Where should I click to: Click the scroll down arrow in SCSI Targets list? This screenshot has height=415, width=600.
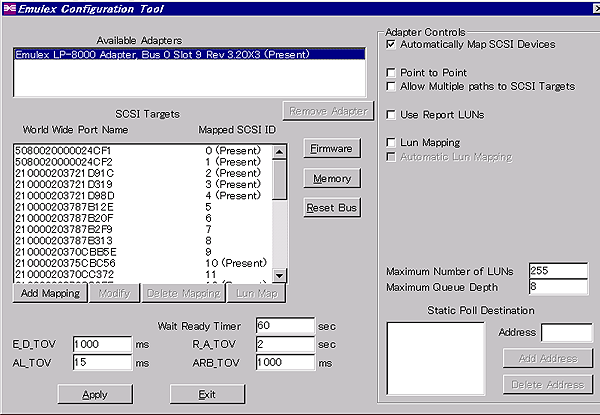pos(279,275)
